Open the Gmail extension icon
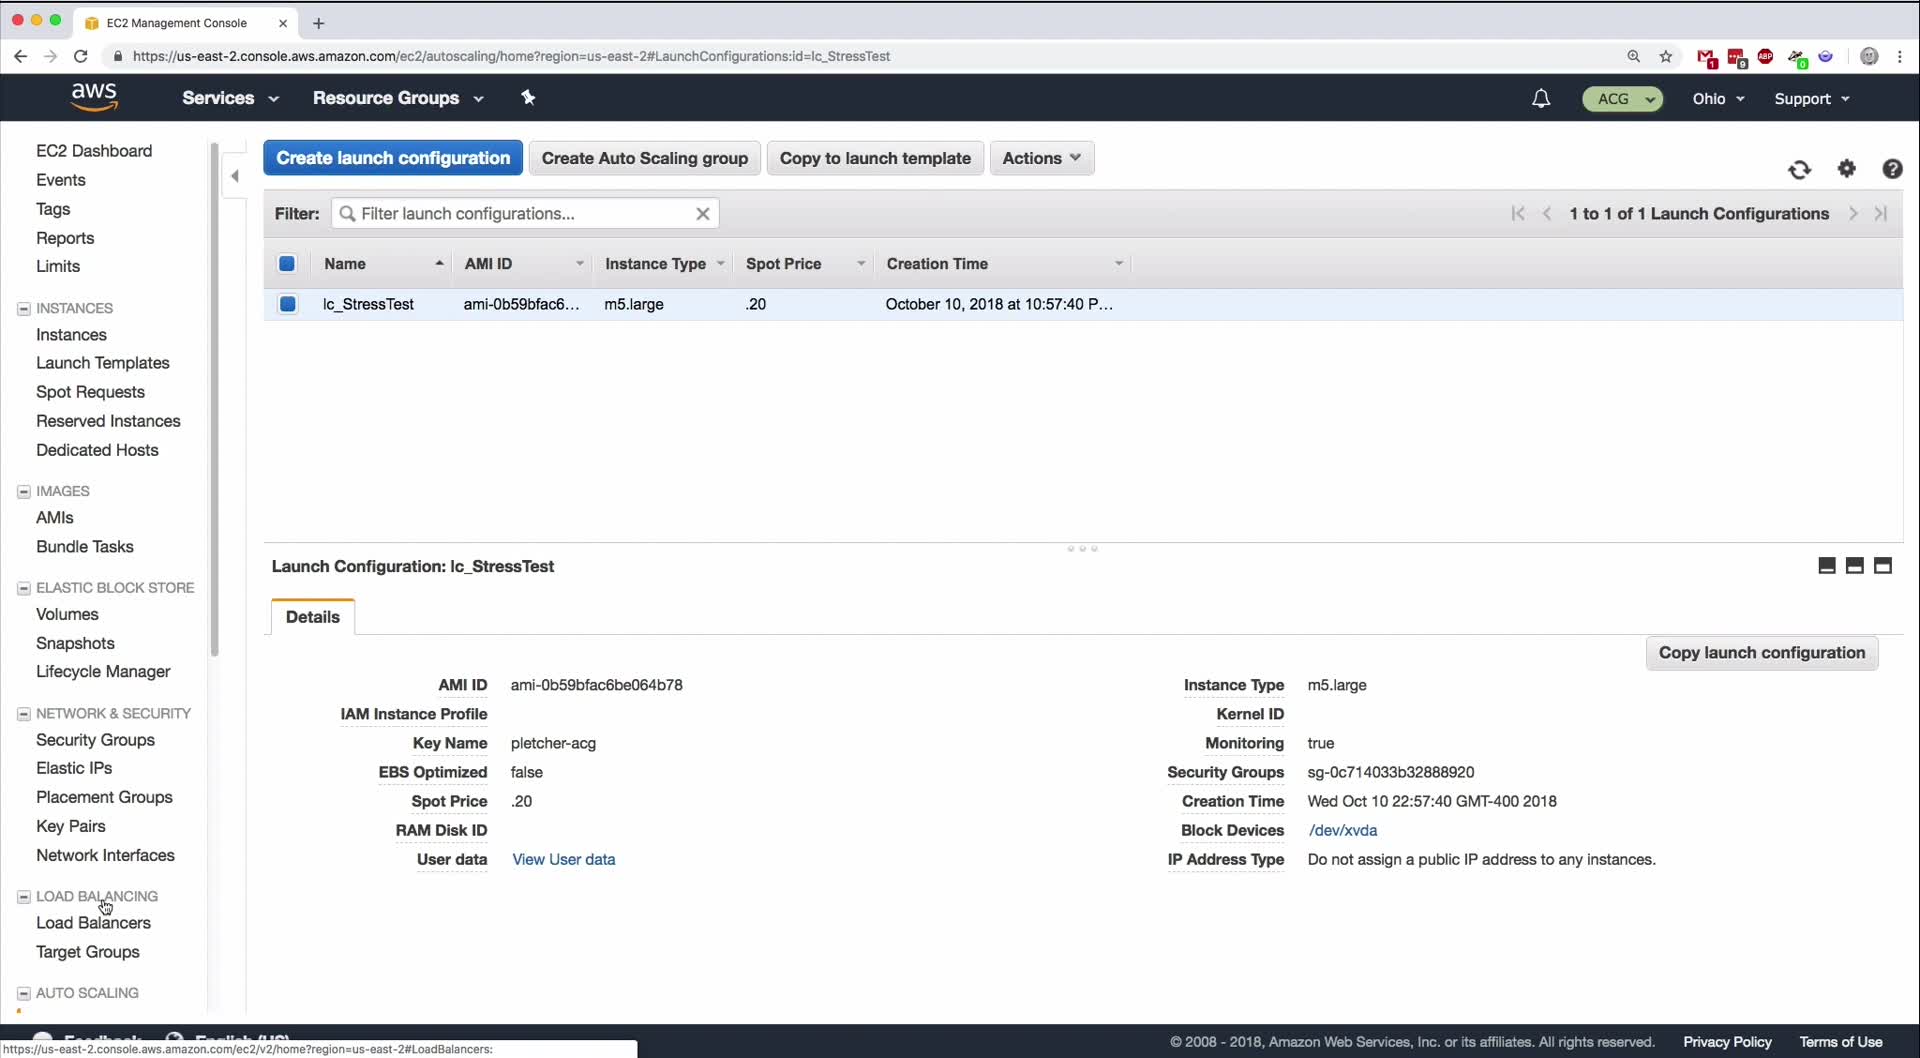The width and height of the screenshot is (1920, 1058). pos(1706,58)
